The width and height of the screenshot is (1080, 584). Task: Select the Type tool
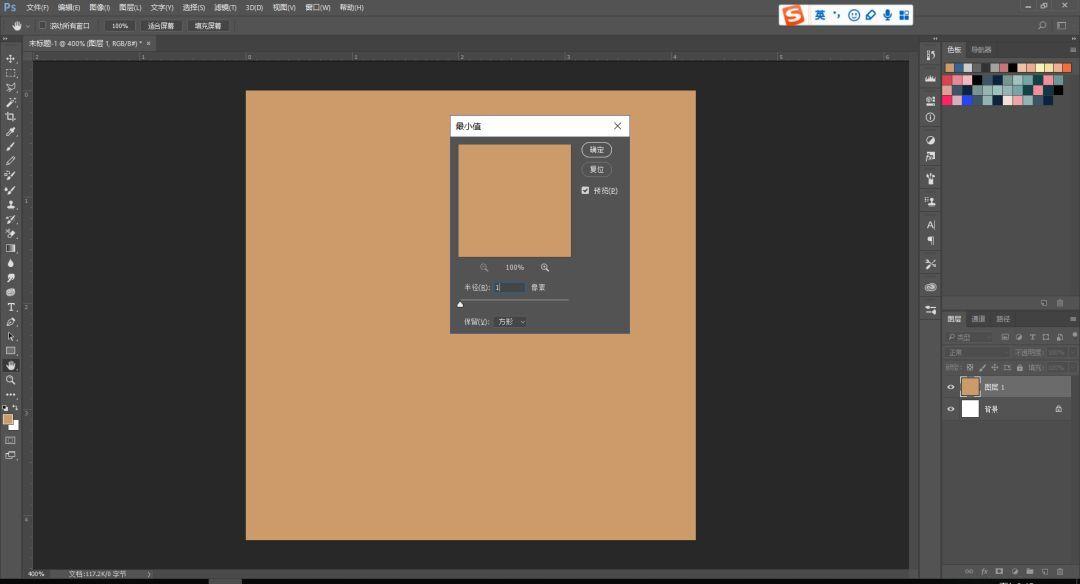[x=10, y=307]
